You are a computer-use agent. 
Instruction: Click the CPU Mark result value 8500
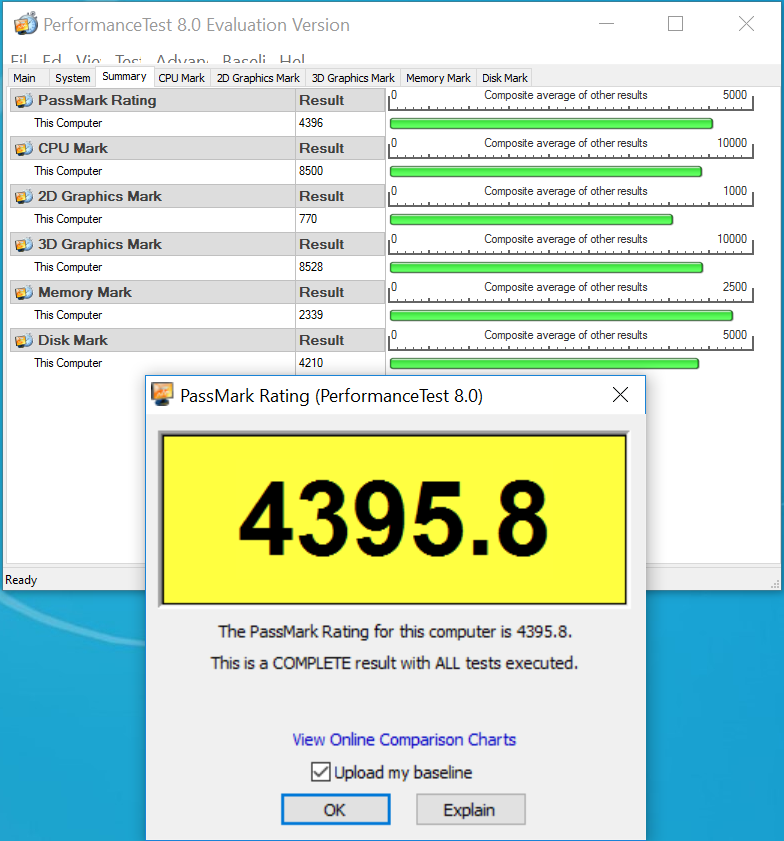point(311,171)
